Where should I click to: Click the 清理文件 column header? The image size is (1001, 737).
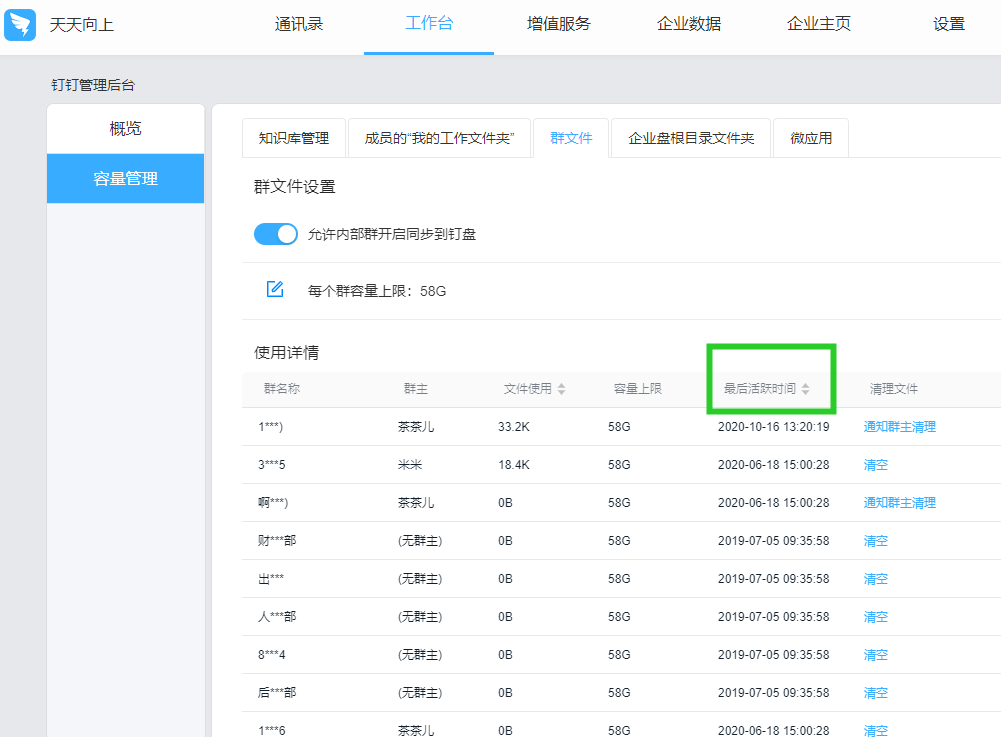[894, 388]
